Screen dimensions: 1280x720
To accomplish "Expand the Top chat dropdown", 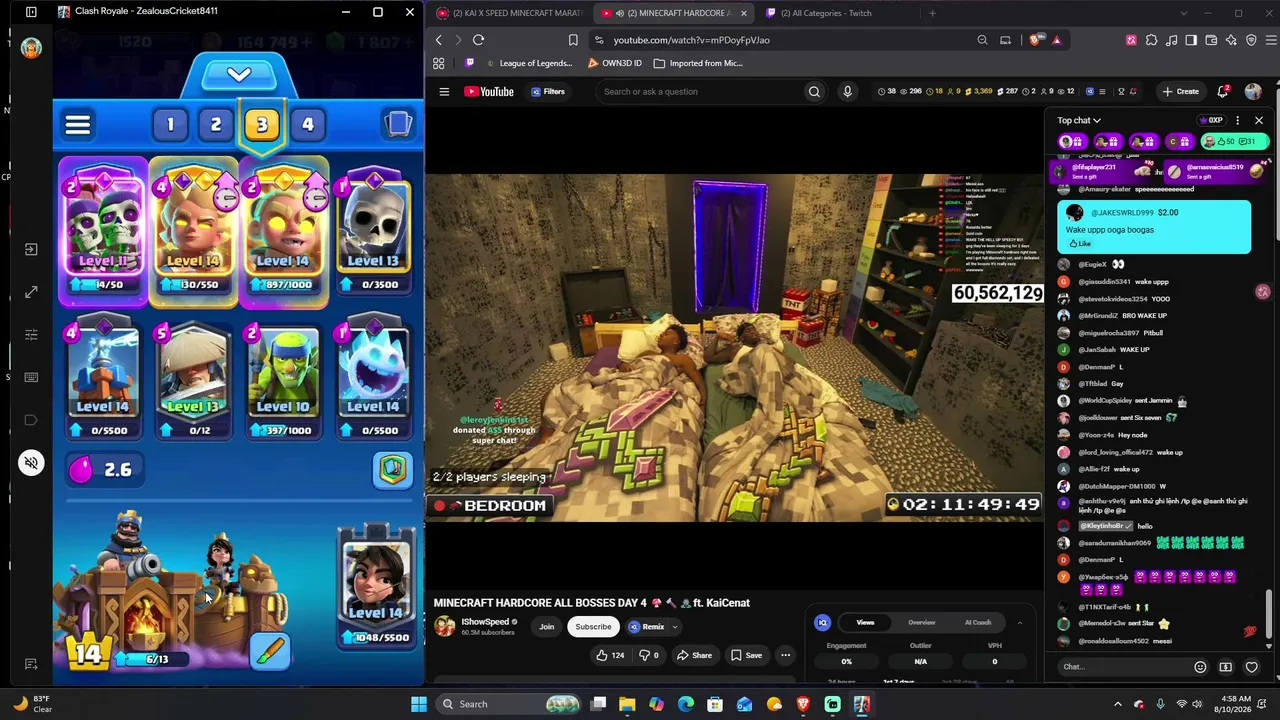I will pos(1079,120).
